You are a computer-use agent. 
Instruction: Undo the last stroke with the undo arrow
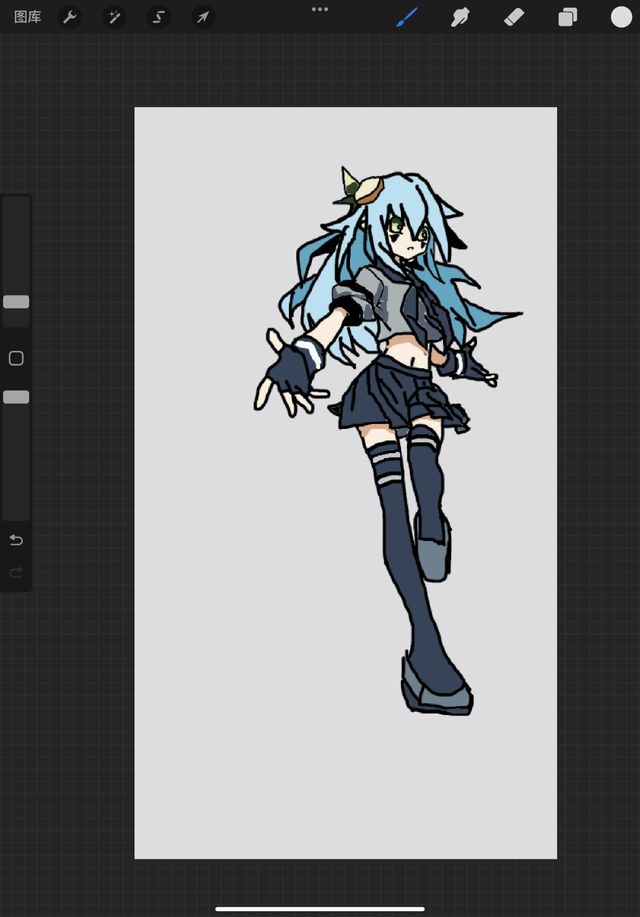(x=16, y=540)
